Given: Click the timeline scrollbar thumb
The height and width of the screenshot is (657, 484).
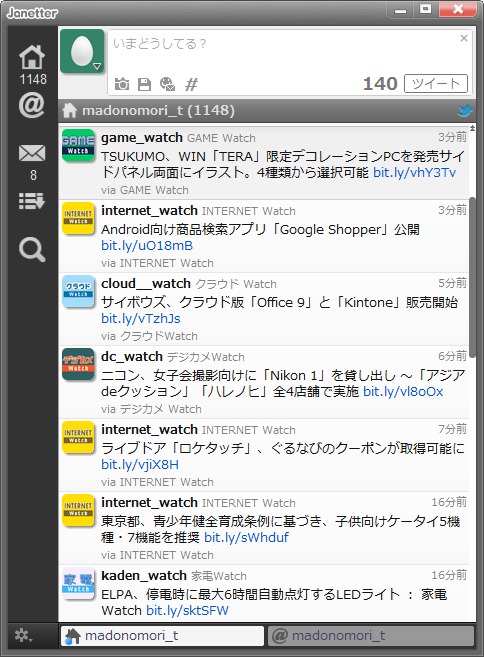Looking at the screenshot, I should 472,277.
